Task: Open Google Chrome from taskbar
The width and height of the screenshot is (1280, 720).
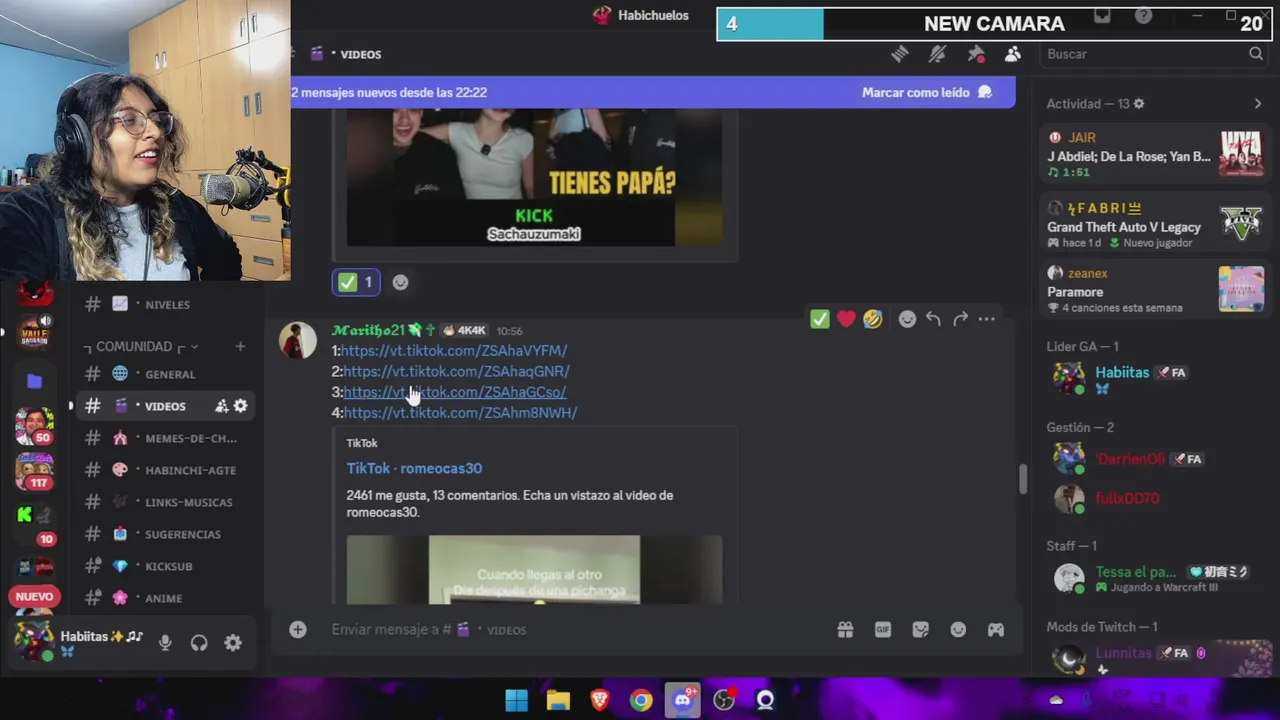Action: 641,700
